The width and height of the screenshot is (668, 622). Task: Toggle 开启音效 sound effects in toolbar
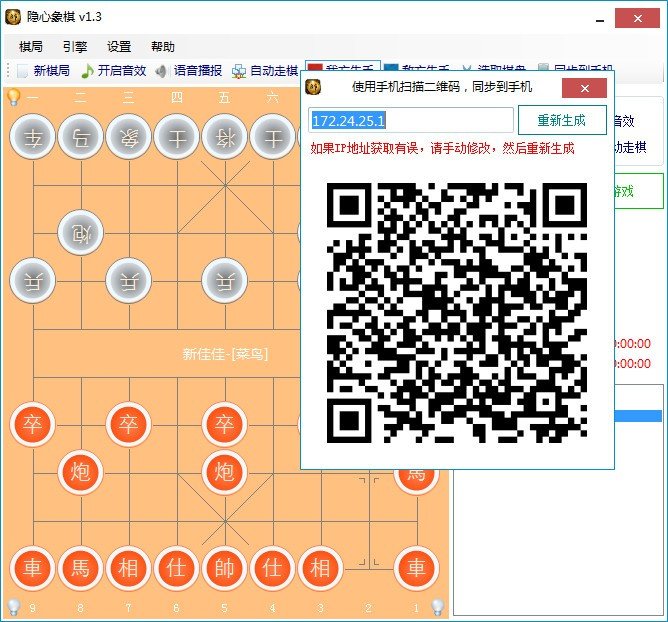tap(114, 71)
